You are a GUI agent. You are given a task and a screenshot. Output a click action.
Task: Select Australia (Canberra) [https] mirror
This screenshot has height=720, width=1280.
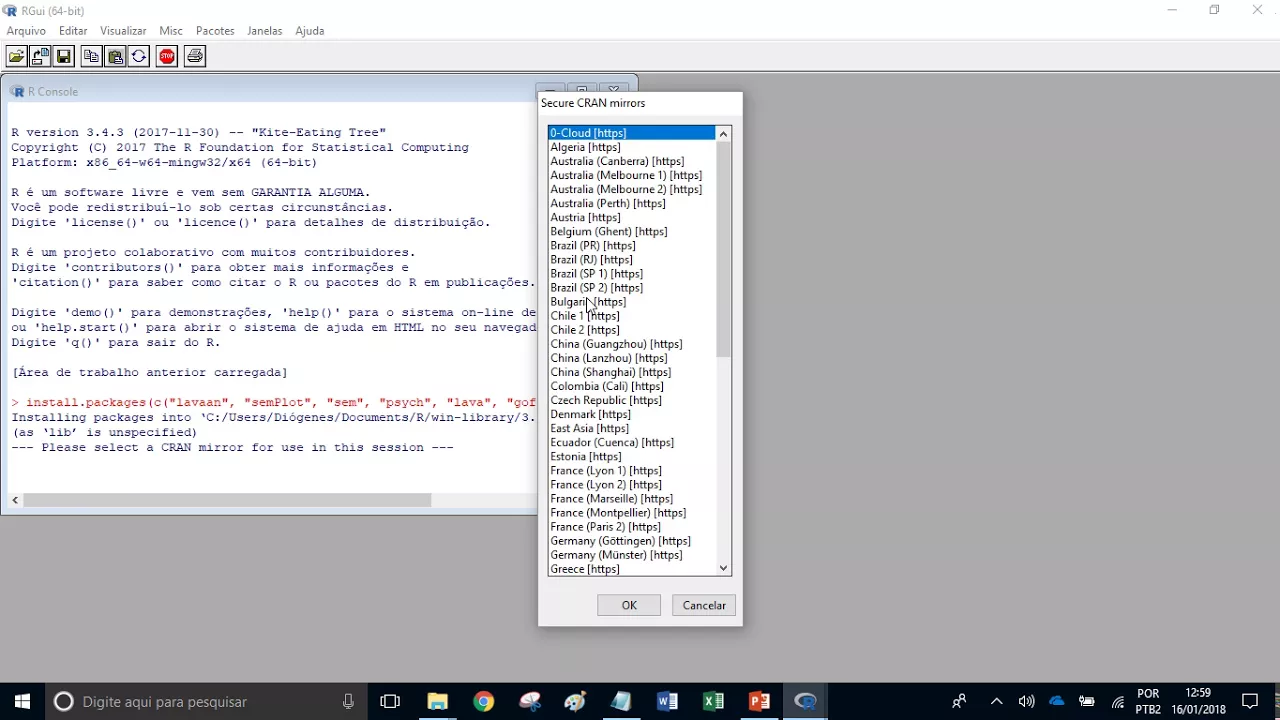coord(631,161)
